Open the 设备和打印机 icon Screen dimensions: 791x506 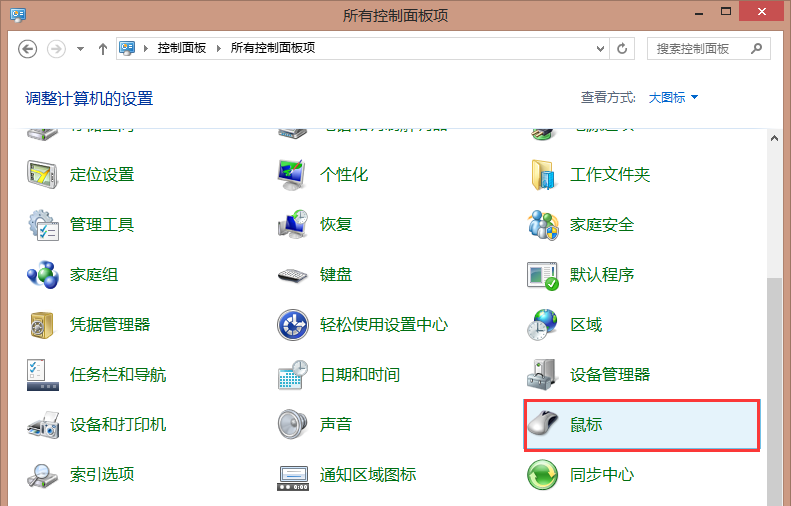coord(43,425)
